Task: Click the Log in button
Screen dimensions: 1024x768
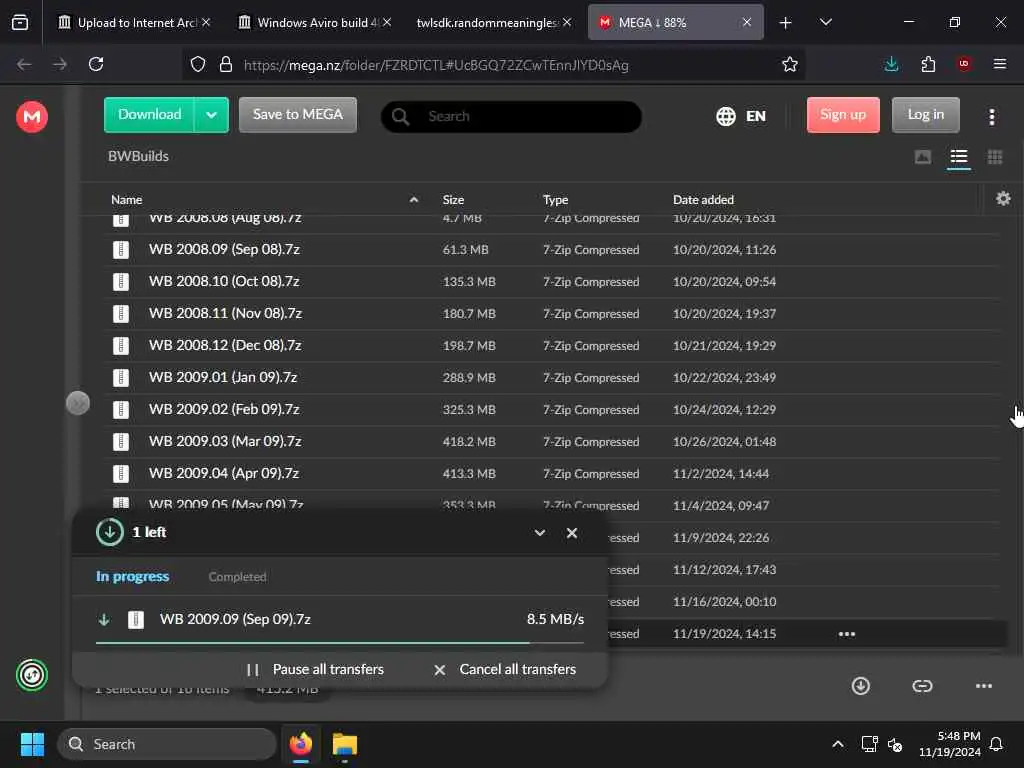Action: pyautogui.click(x=925, y=115)
